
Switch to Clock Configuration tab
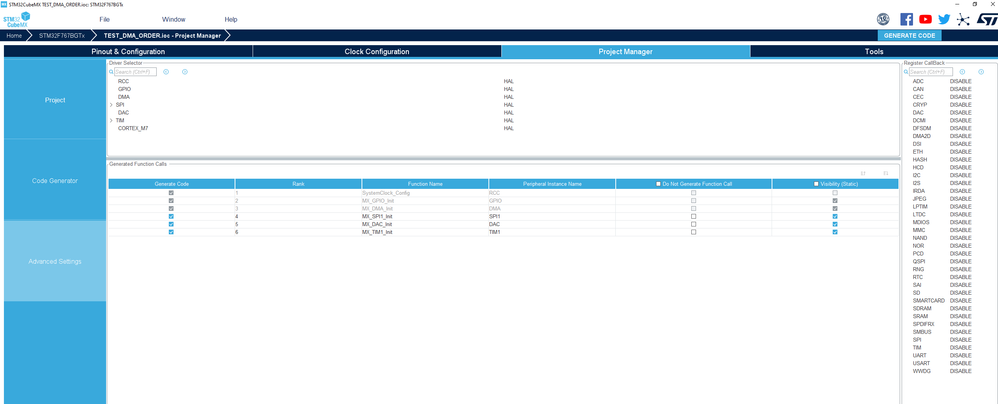click(377, 52)
